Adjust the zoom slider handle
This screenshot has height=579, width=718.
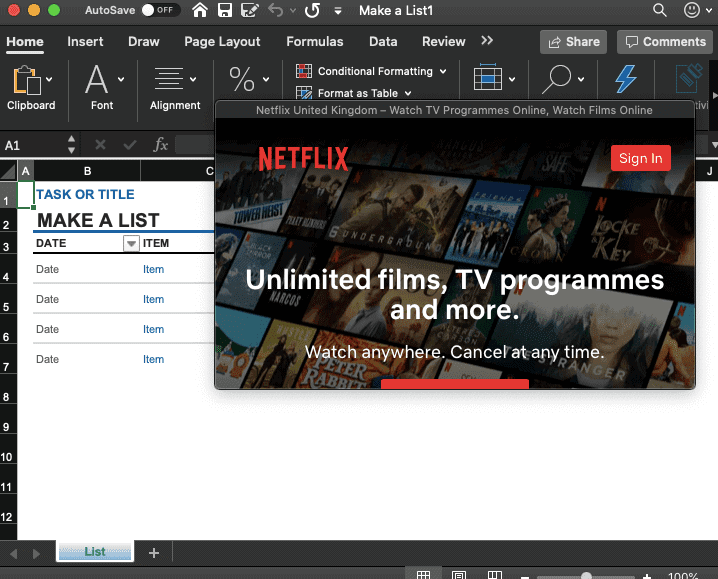(586, 576)
